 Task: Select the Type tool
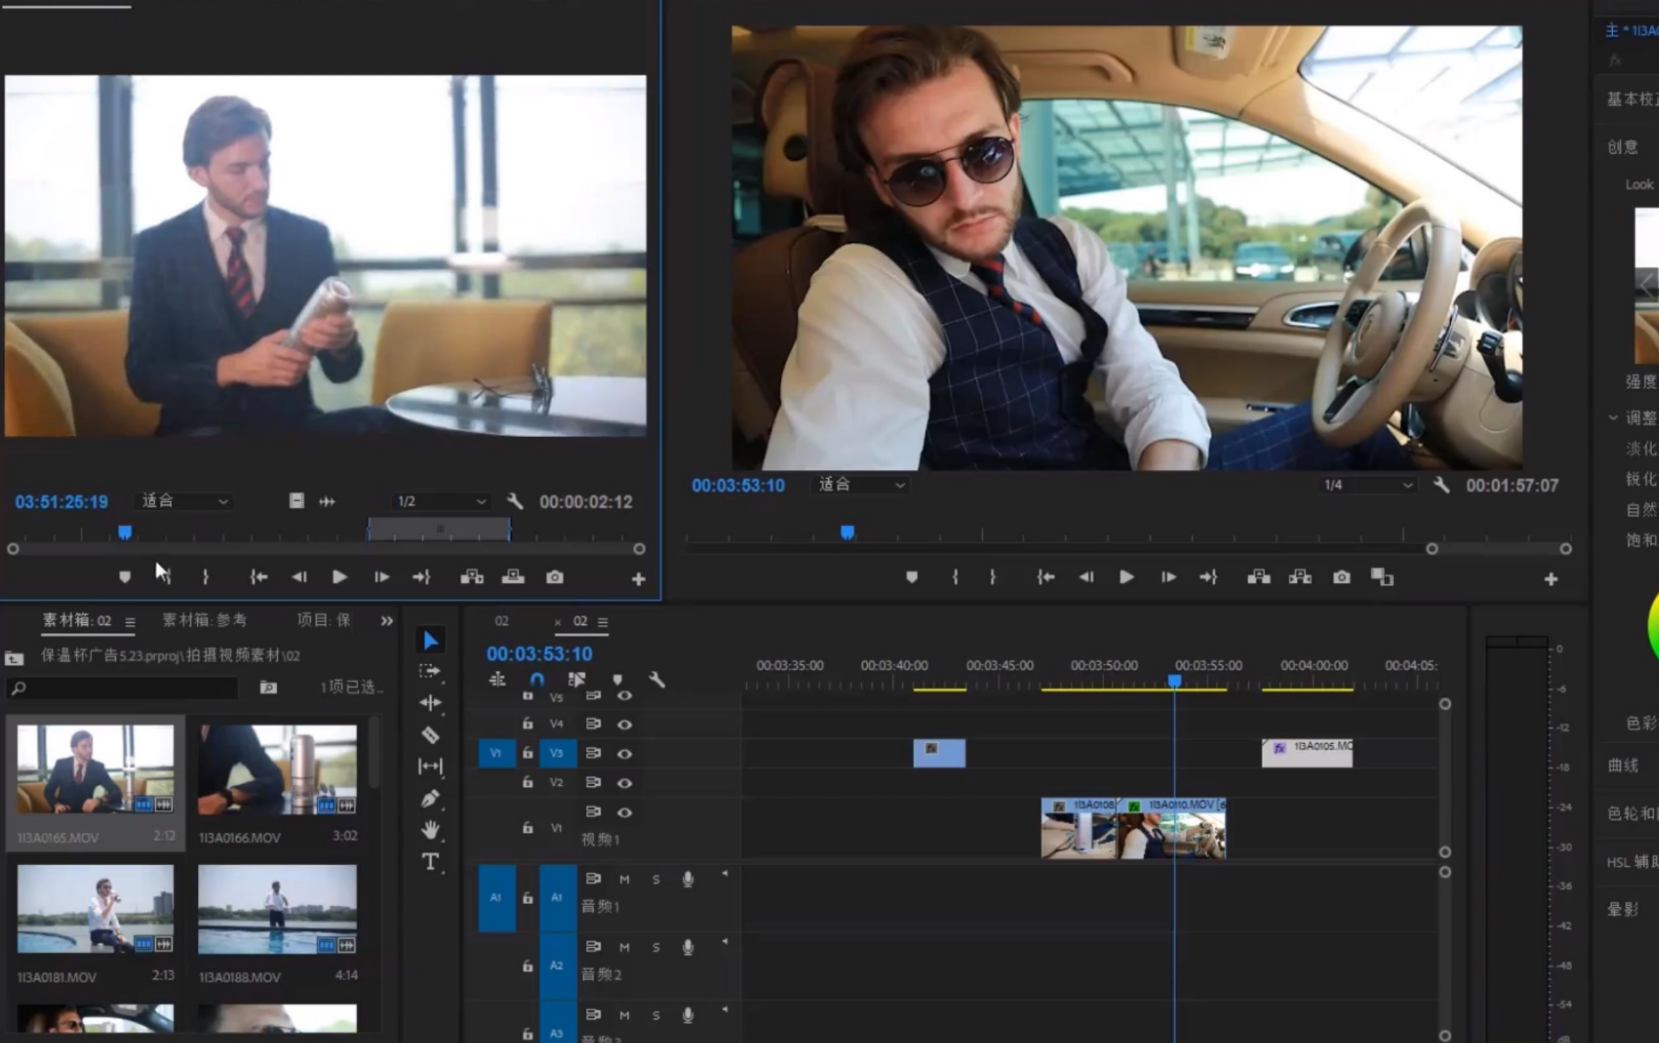[430, 862]
